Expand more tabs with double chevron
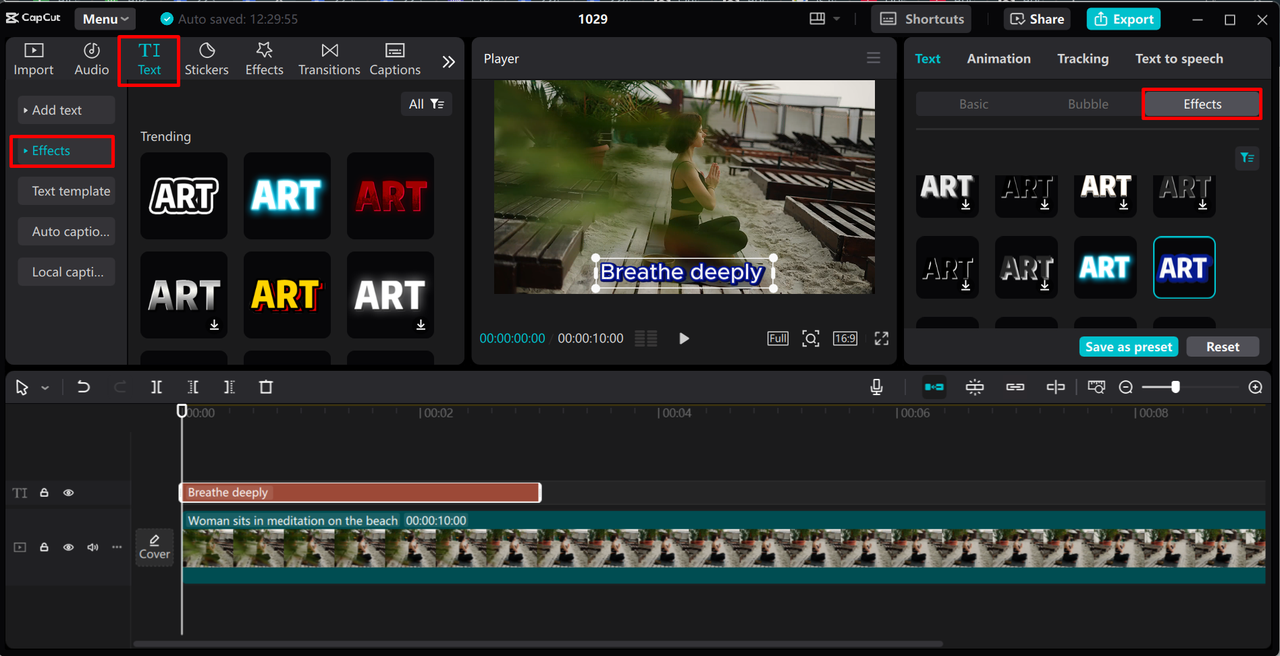The height and width of the screenshot is (656, 1280). (x=448, y=62)
